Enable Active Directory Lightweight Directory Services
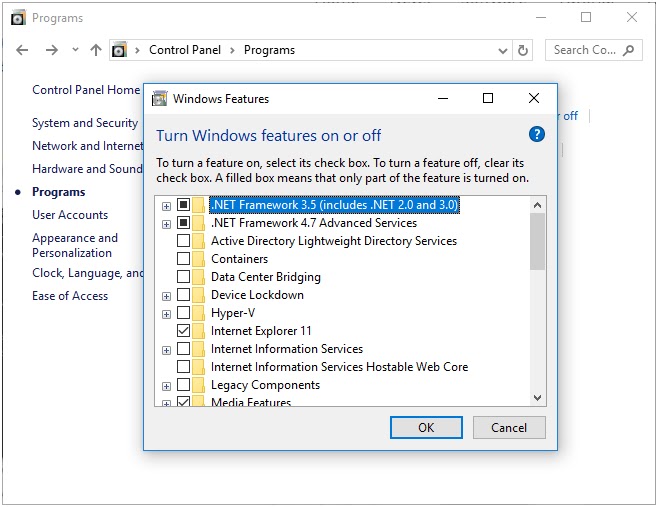 point(183,241)
